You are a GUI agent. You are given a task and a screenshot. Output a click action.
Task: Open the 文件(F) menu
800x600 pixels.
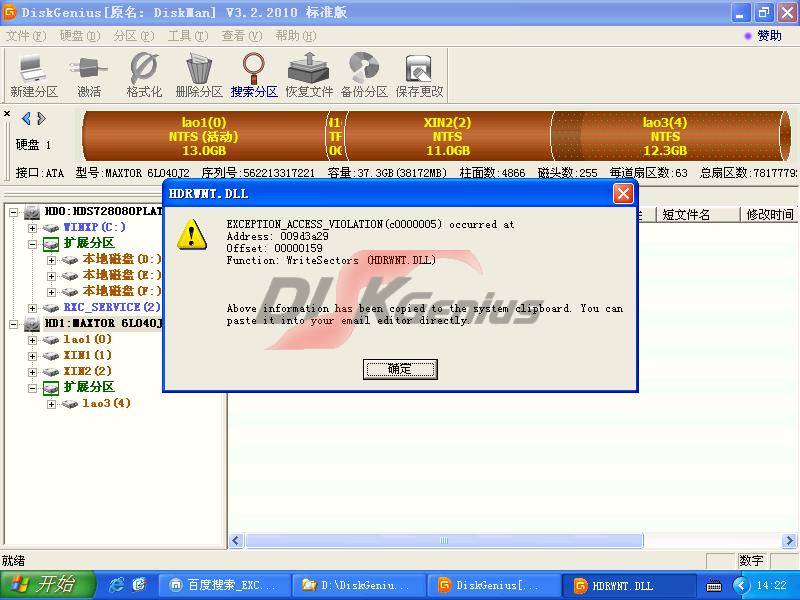coord(26,36)
